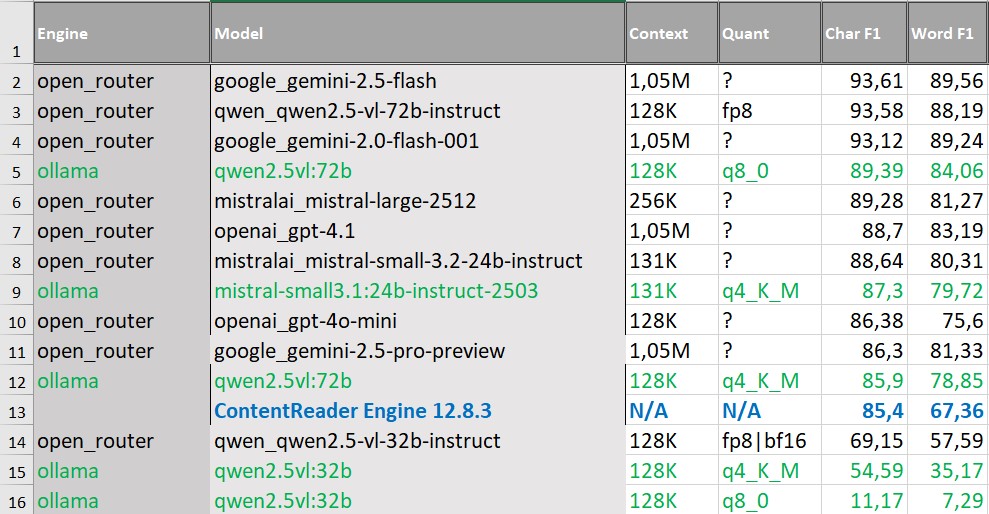Select the openai_gpt-4o-mini model cell
989x514 pixels.
[311, 321]
